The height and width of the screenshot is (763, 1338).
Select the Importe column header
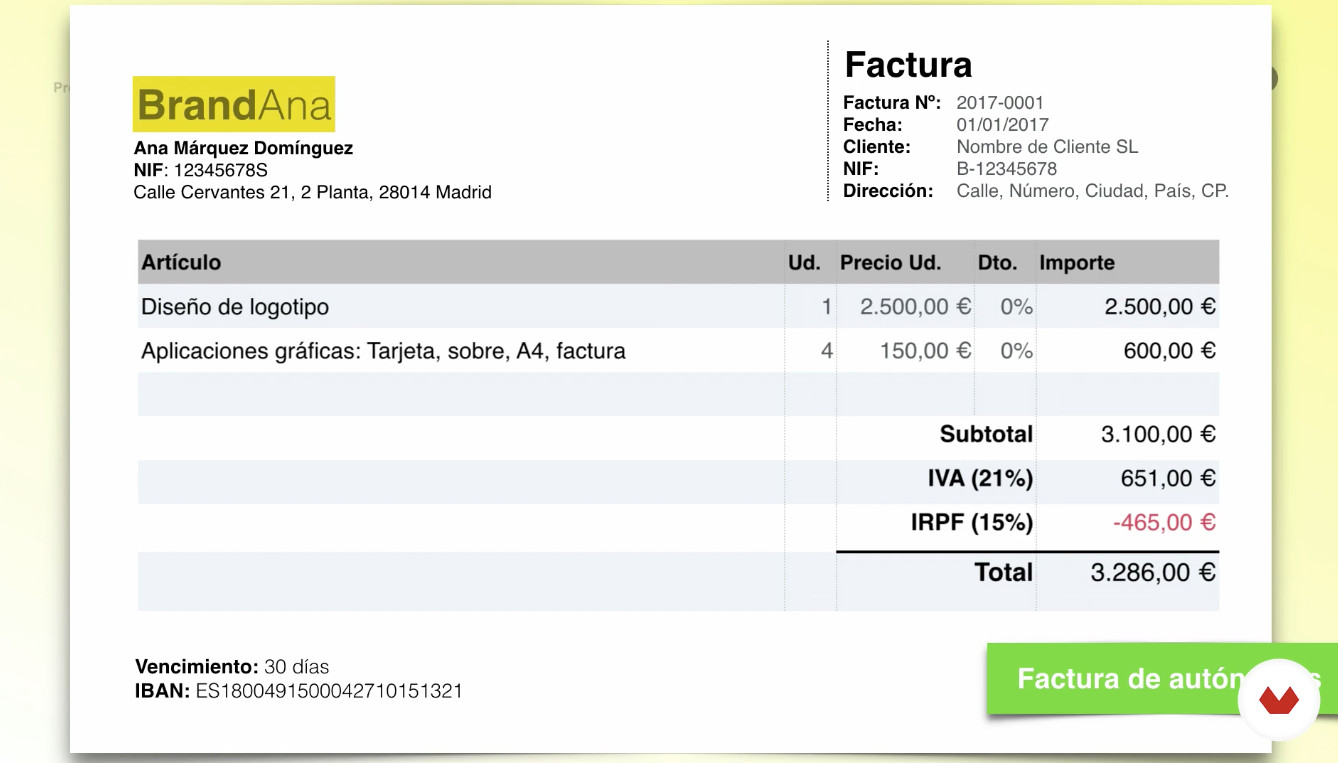pos(1077,263)
